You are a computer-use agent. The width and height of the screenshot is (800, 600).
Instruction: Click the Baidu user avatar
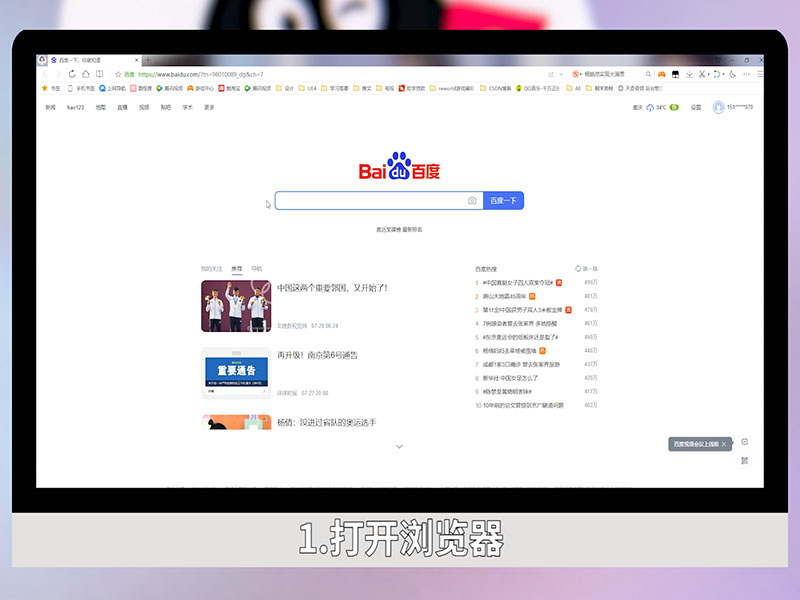(x=718, y=107)
